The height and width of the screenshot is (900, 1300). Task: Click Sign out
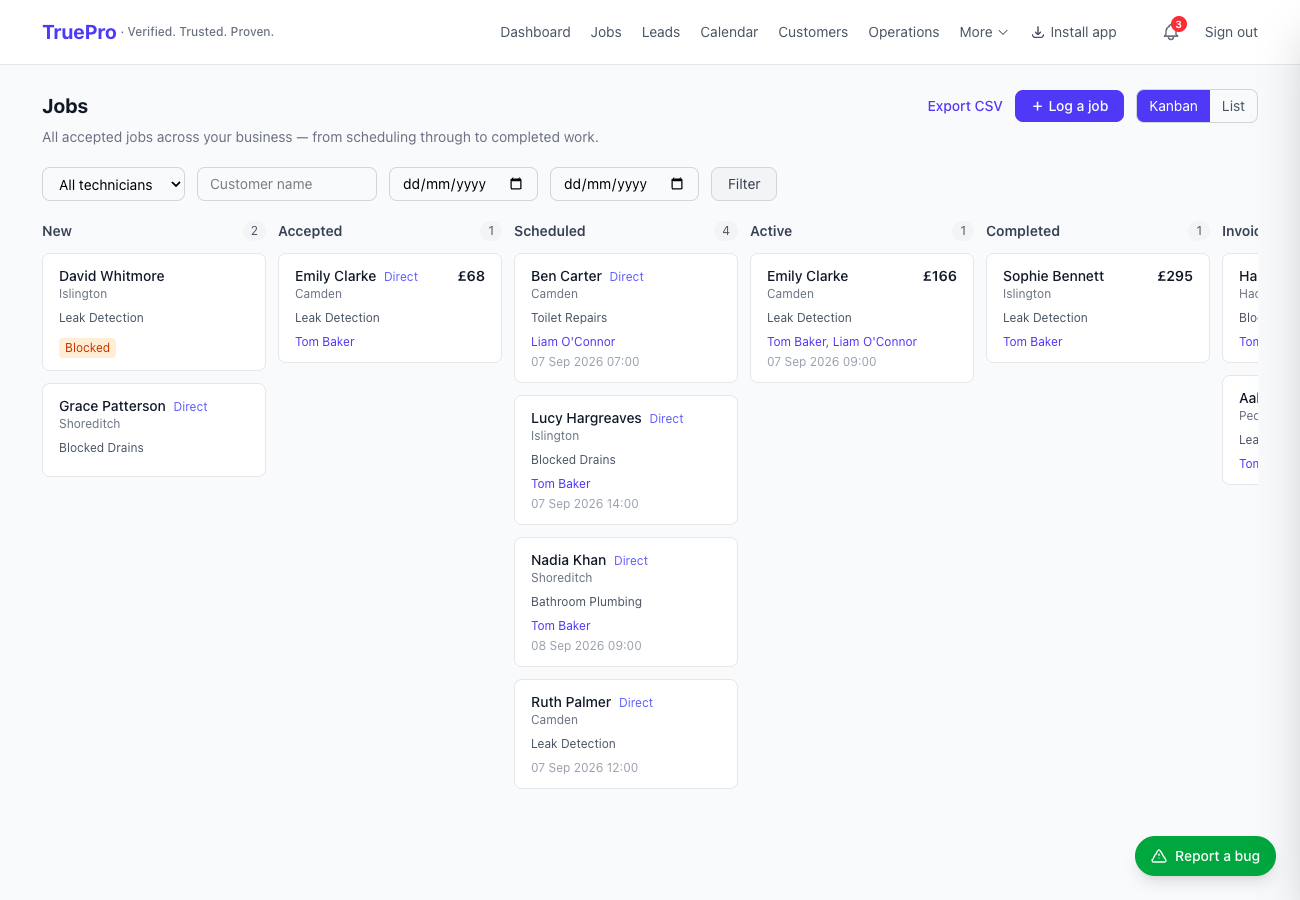click(1231, 32)
